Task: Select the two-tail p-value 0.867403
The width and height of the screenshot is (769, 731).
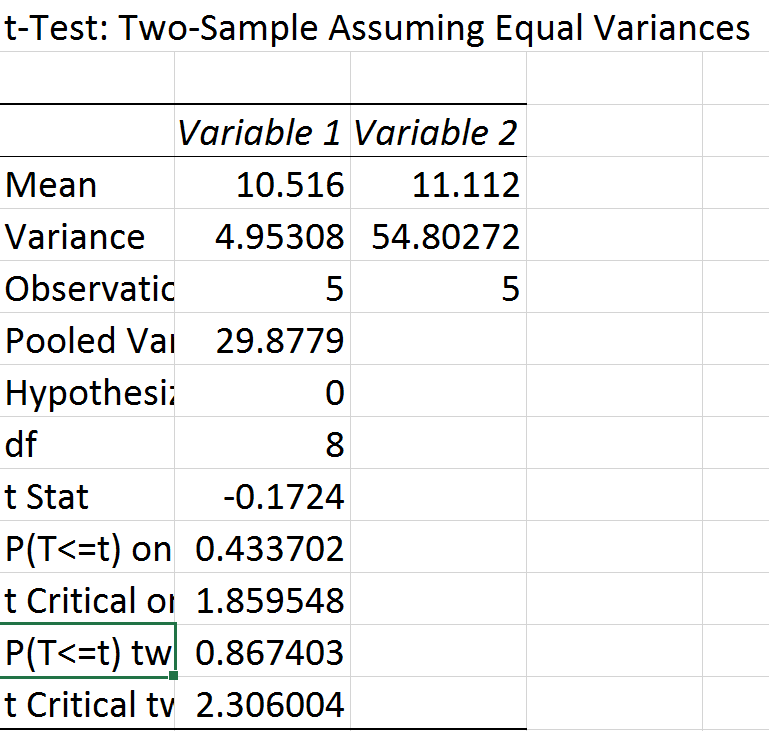Action: (262, 653)
